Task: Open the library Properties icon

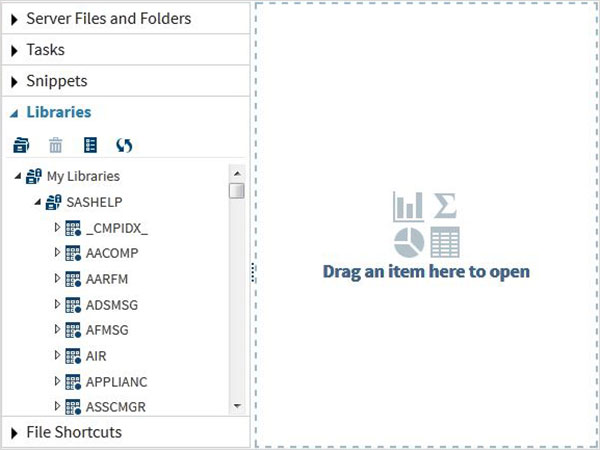Action: point(90,145)
